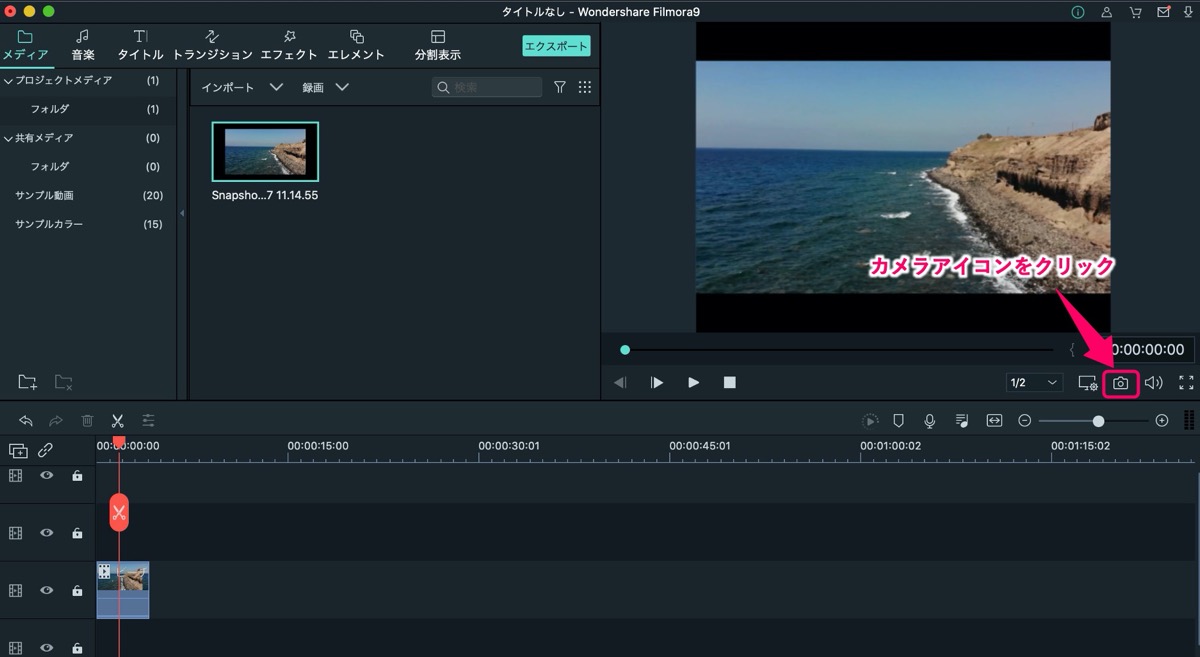Select the scissors split tool in toolbar
Image resolution: width=1200 pixels, height=657 pixels.
tap(117, 421)
